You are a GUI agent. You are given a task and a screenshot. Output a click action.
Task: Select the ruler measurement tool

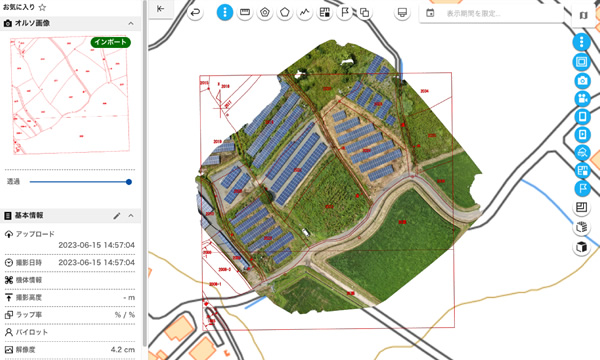coord(245,13)
